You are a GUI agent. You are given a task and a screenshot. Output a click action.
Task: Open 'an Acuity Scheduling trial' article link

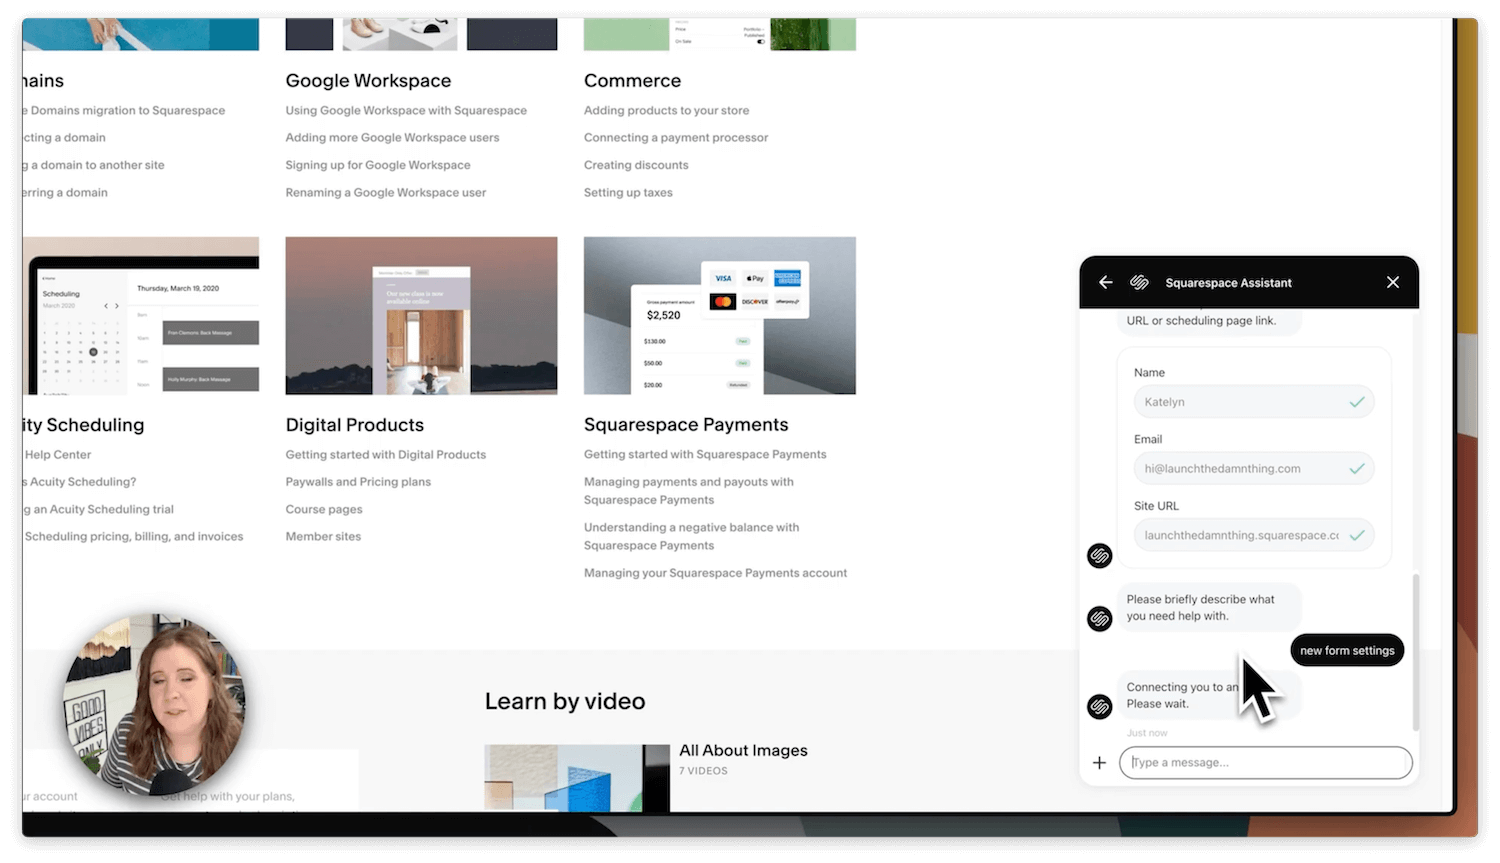[99, 510]
